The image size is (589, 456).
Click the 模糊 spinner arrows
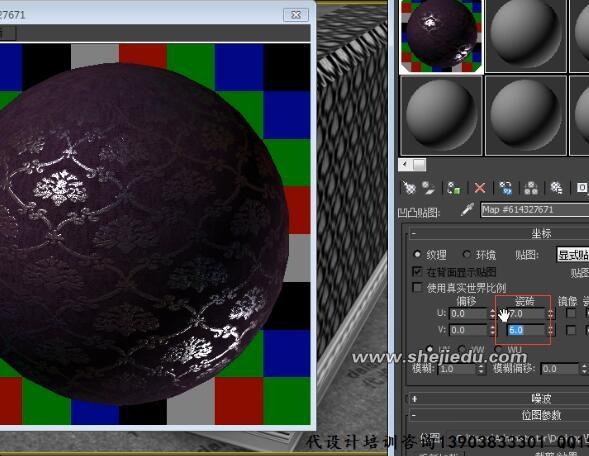click(x=481, y=369)
